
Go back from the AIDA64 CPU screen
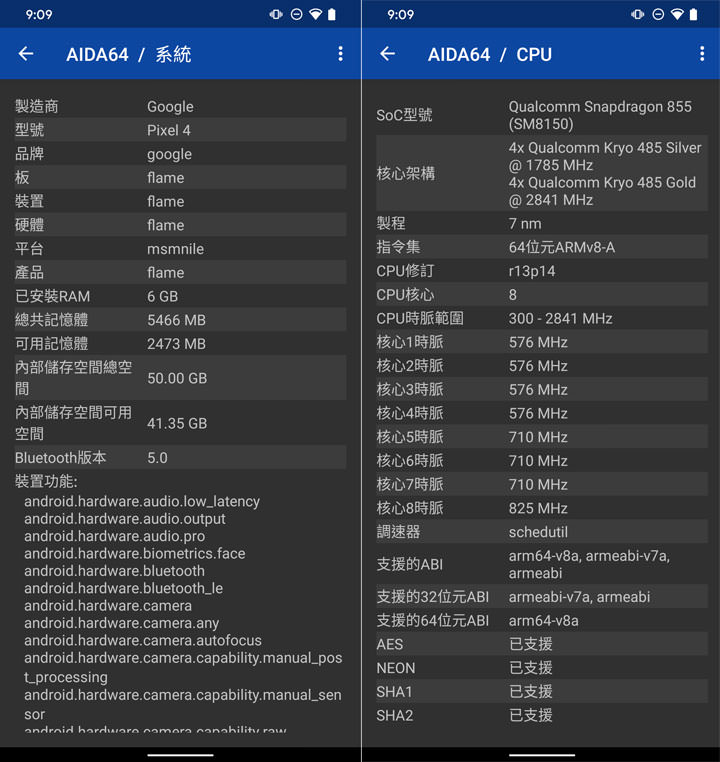388,54
